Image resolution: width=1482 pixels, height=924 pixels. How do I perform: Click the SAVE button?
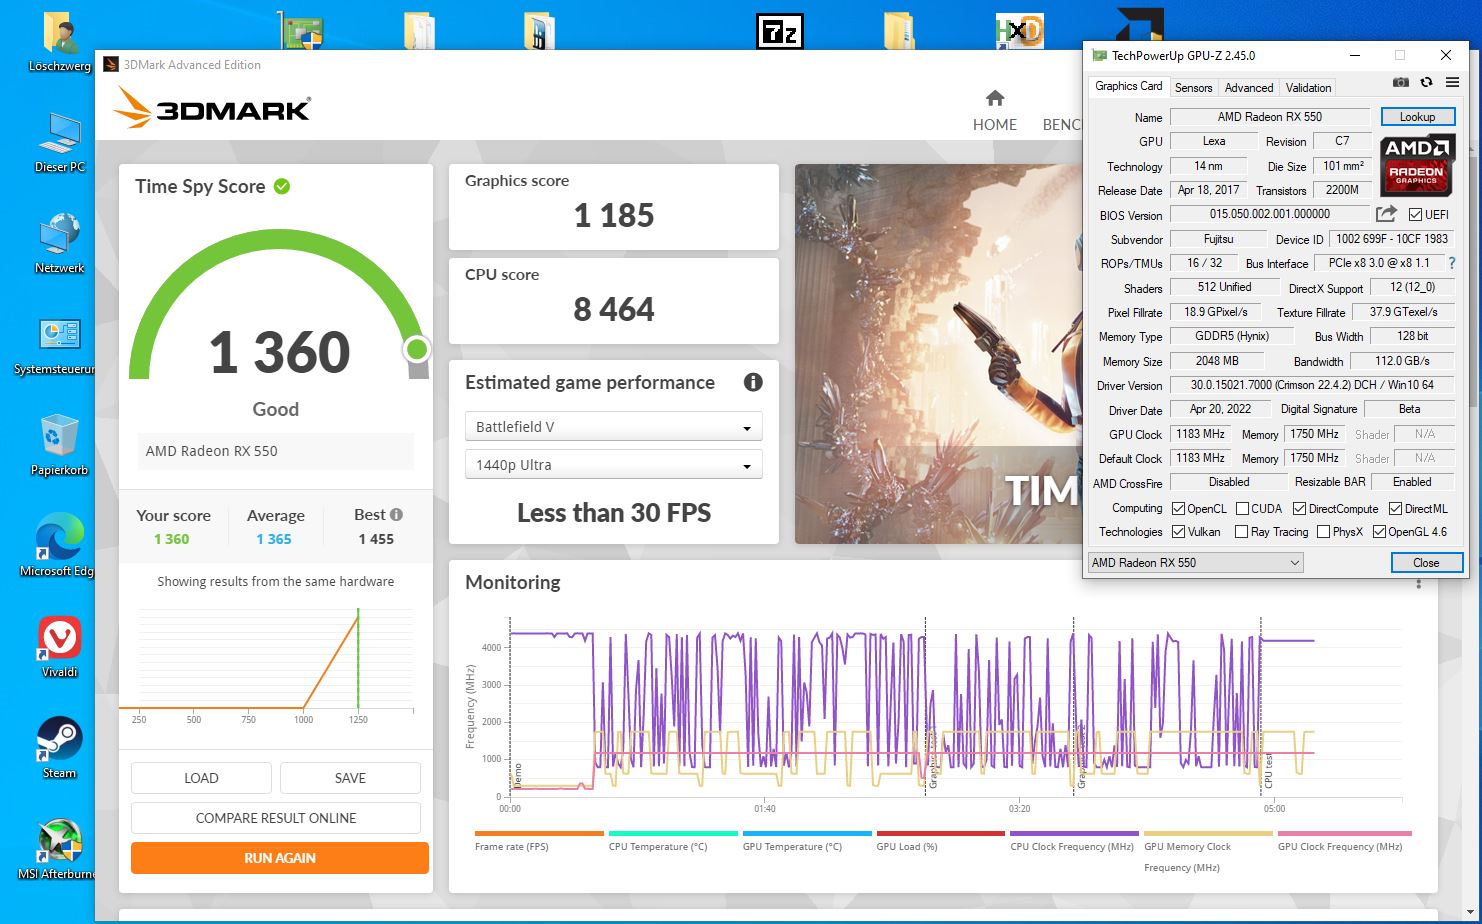click(x=350, y=778)
